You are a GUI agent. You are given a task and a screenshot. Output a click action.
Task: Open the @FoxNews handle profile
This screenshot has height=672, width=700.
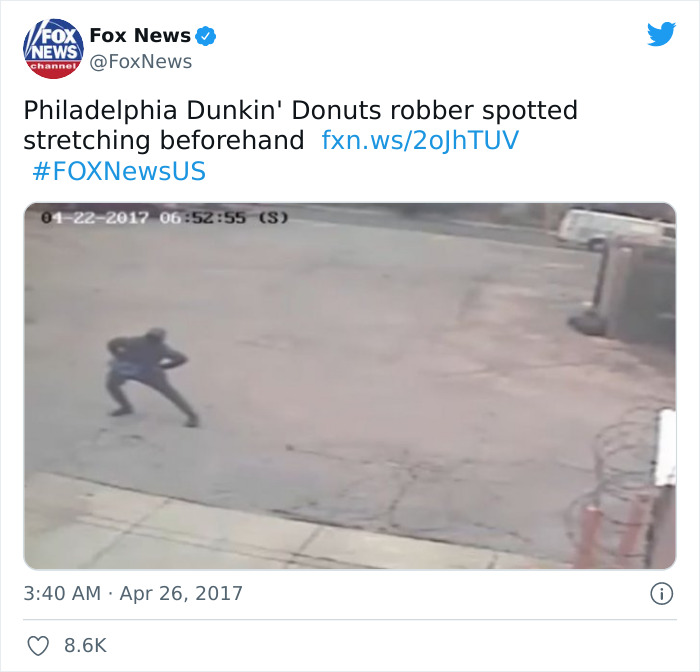(x=141, y=62)
